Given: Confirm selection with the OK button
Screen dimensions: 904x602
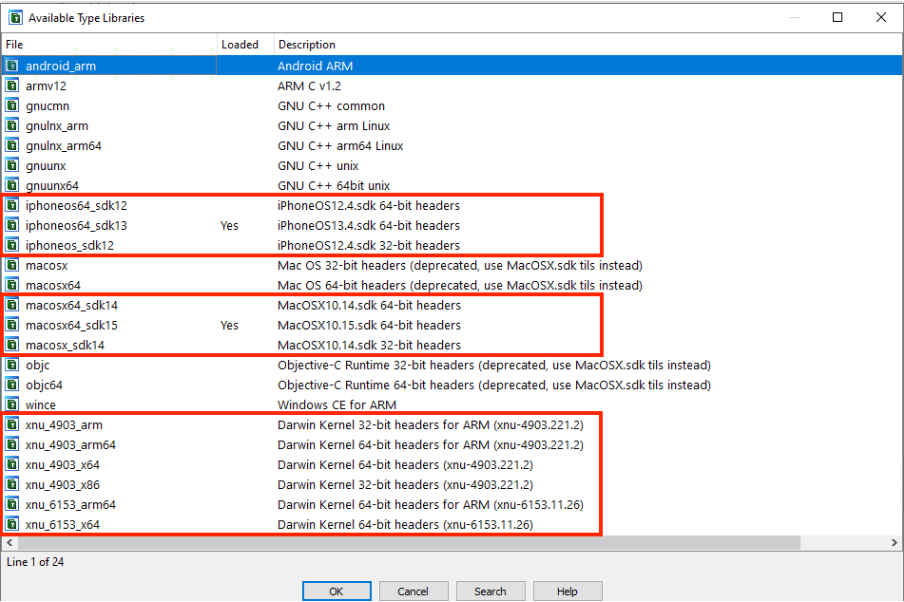Looking at the screenshot, I should [x=337, y=591].
